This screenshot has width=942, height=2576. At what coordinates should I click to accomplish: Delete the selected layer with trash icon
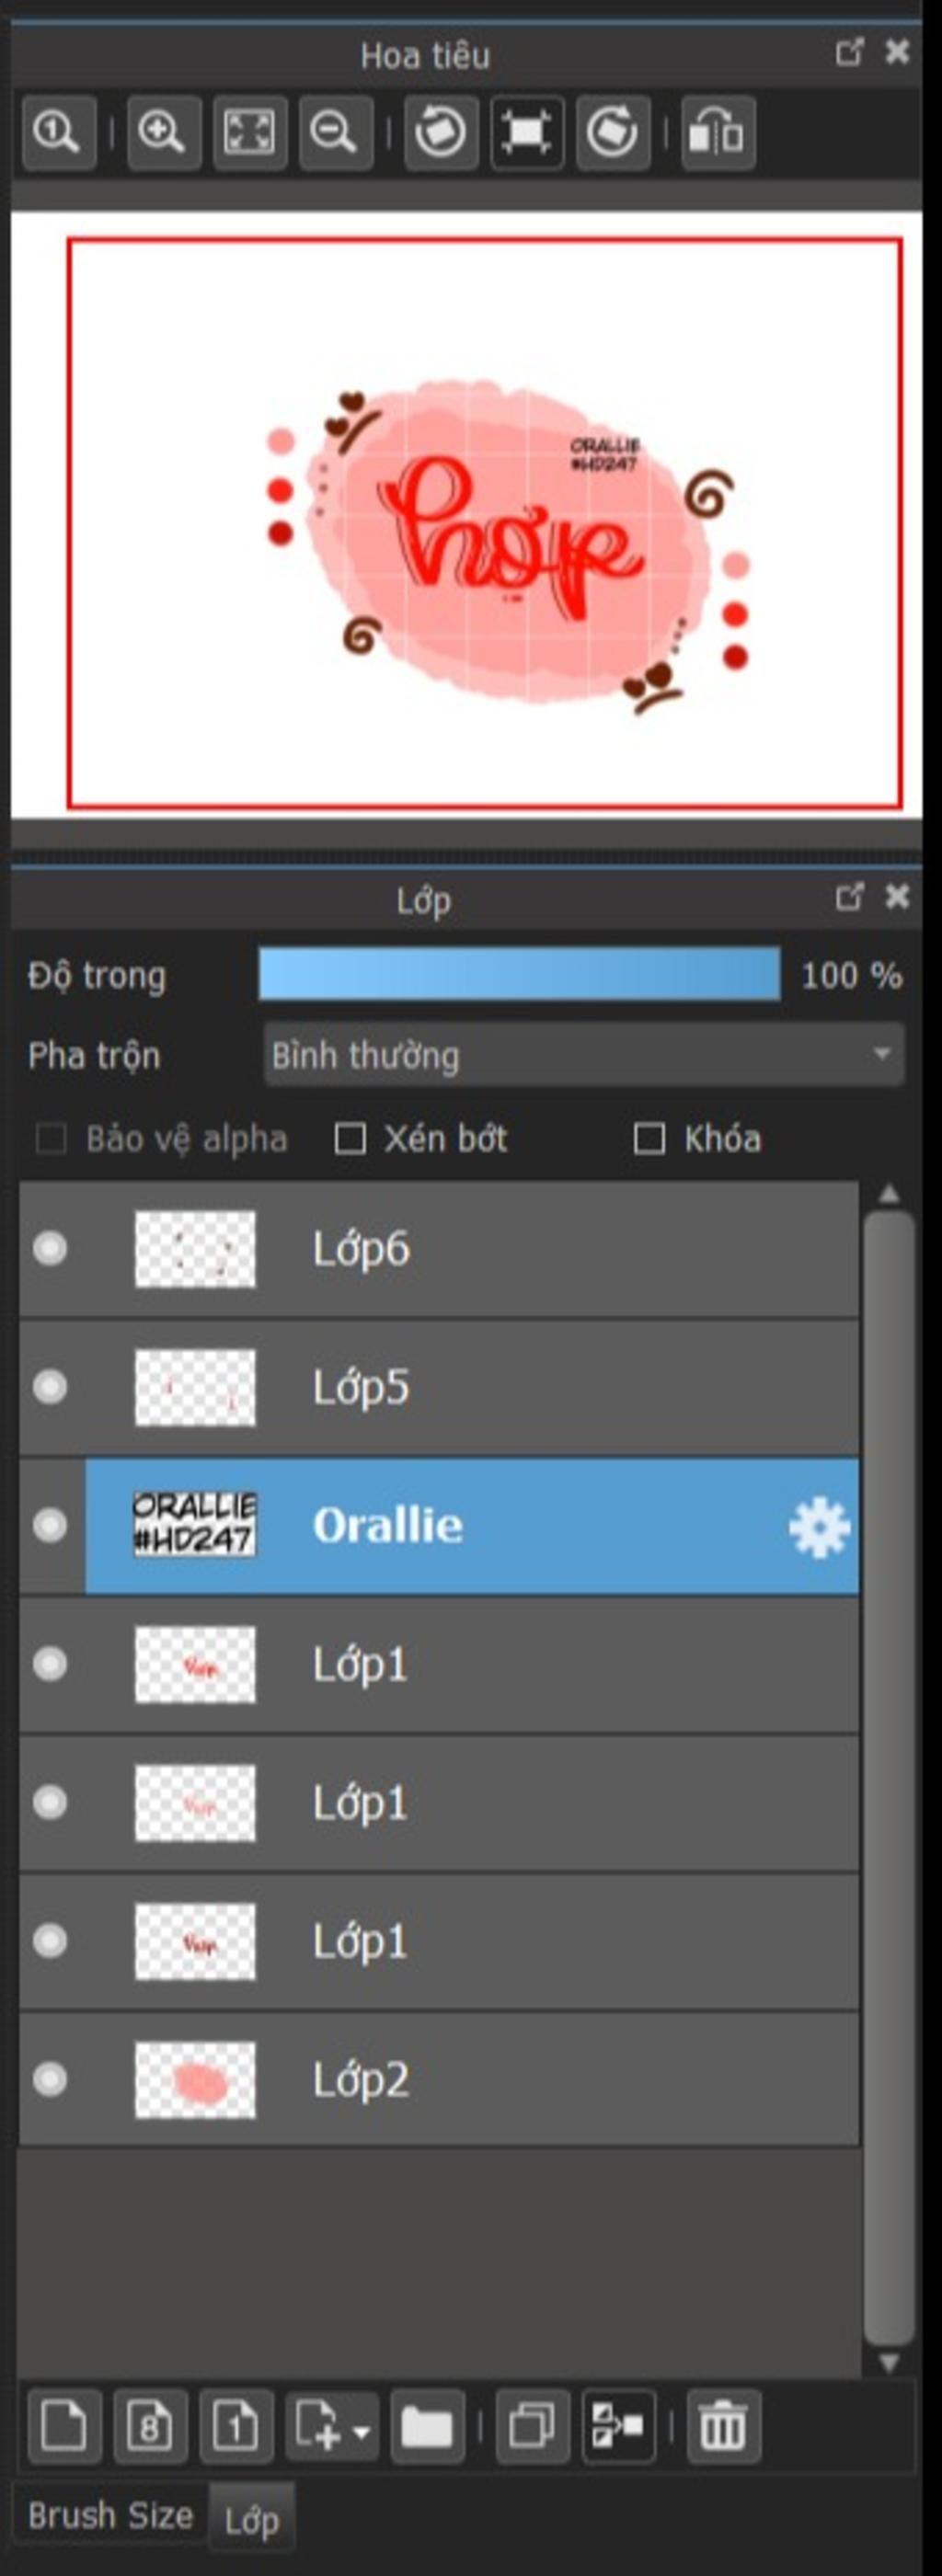click(722, 2426)
